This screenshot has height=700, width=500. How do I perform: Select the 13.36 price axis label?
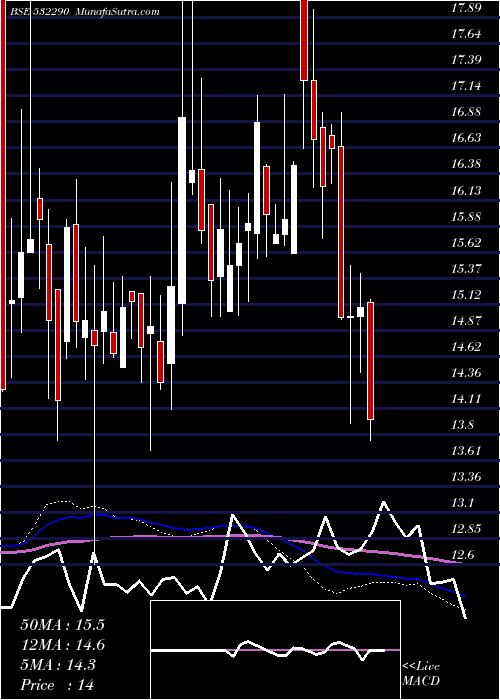coord(466,477)
